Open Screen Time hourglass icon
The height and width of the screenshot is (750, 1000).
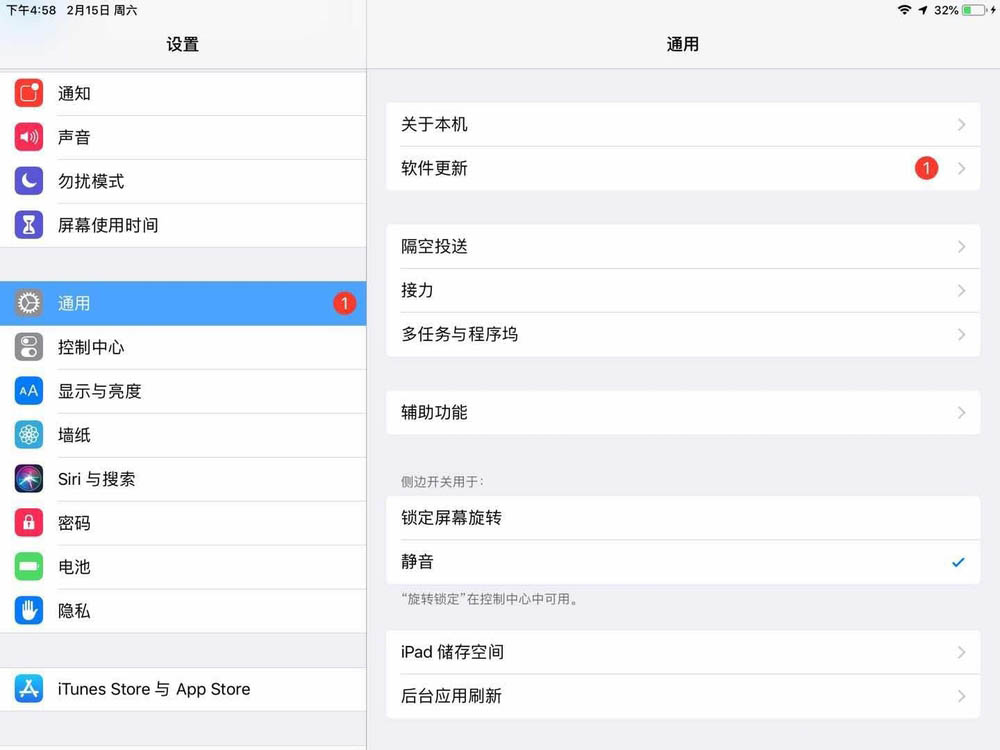29,225
